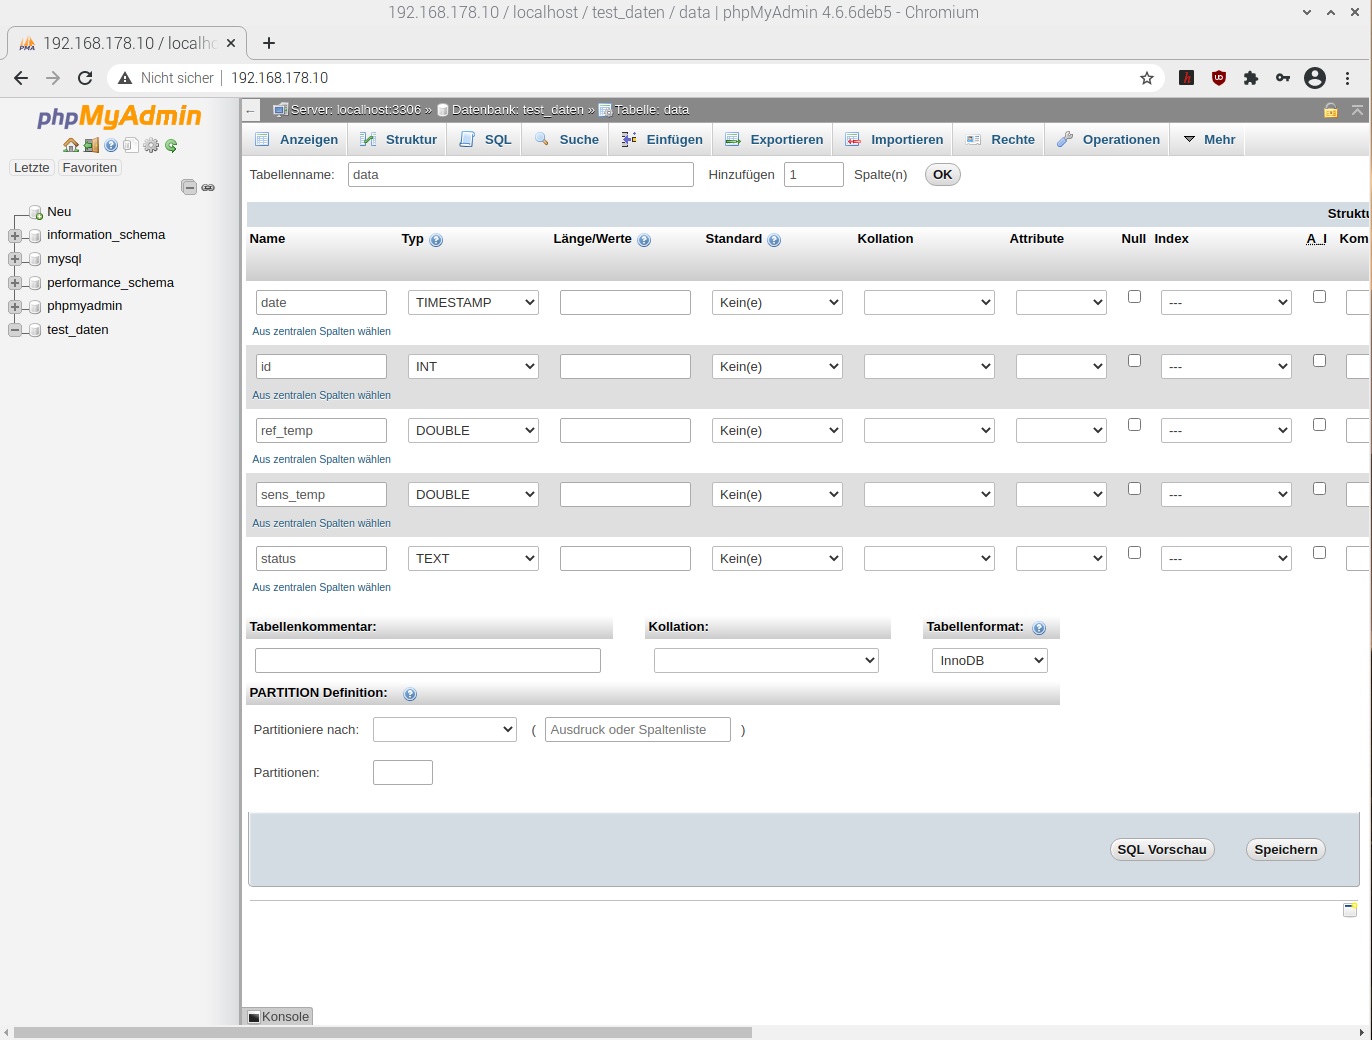Switch to the Struktur tab
The image size is (1372, 1040).
[x=399, y=140]
